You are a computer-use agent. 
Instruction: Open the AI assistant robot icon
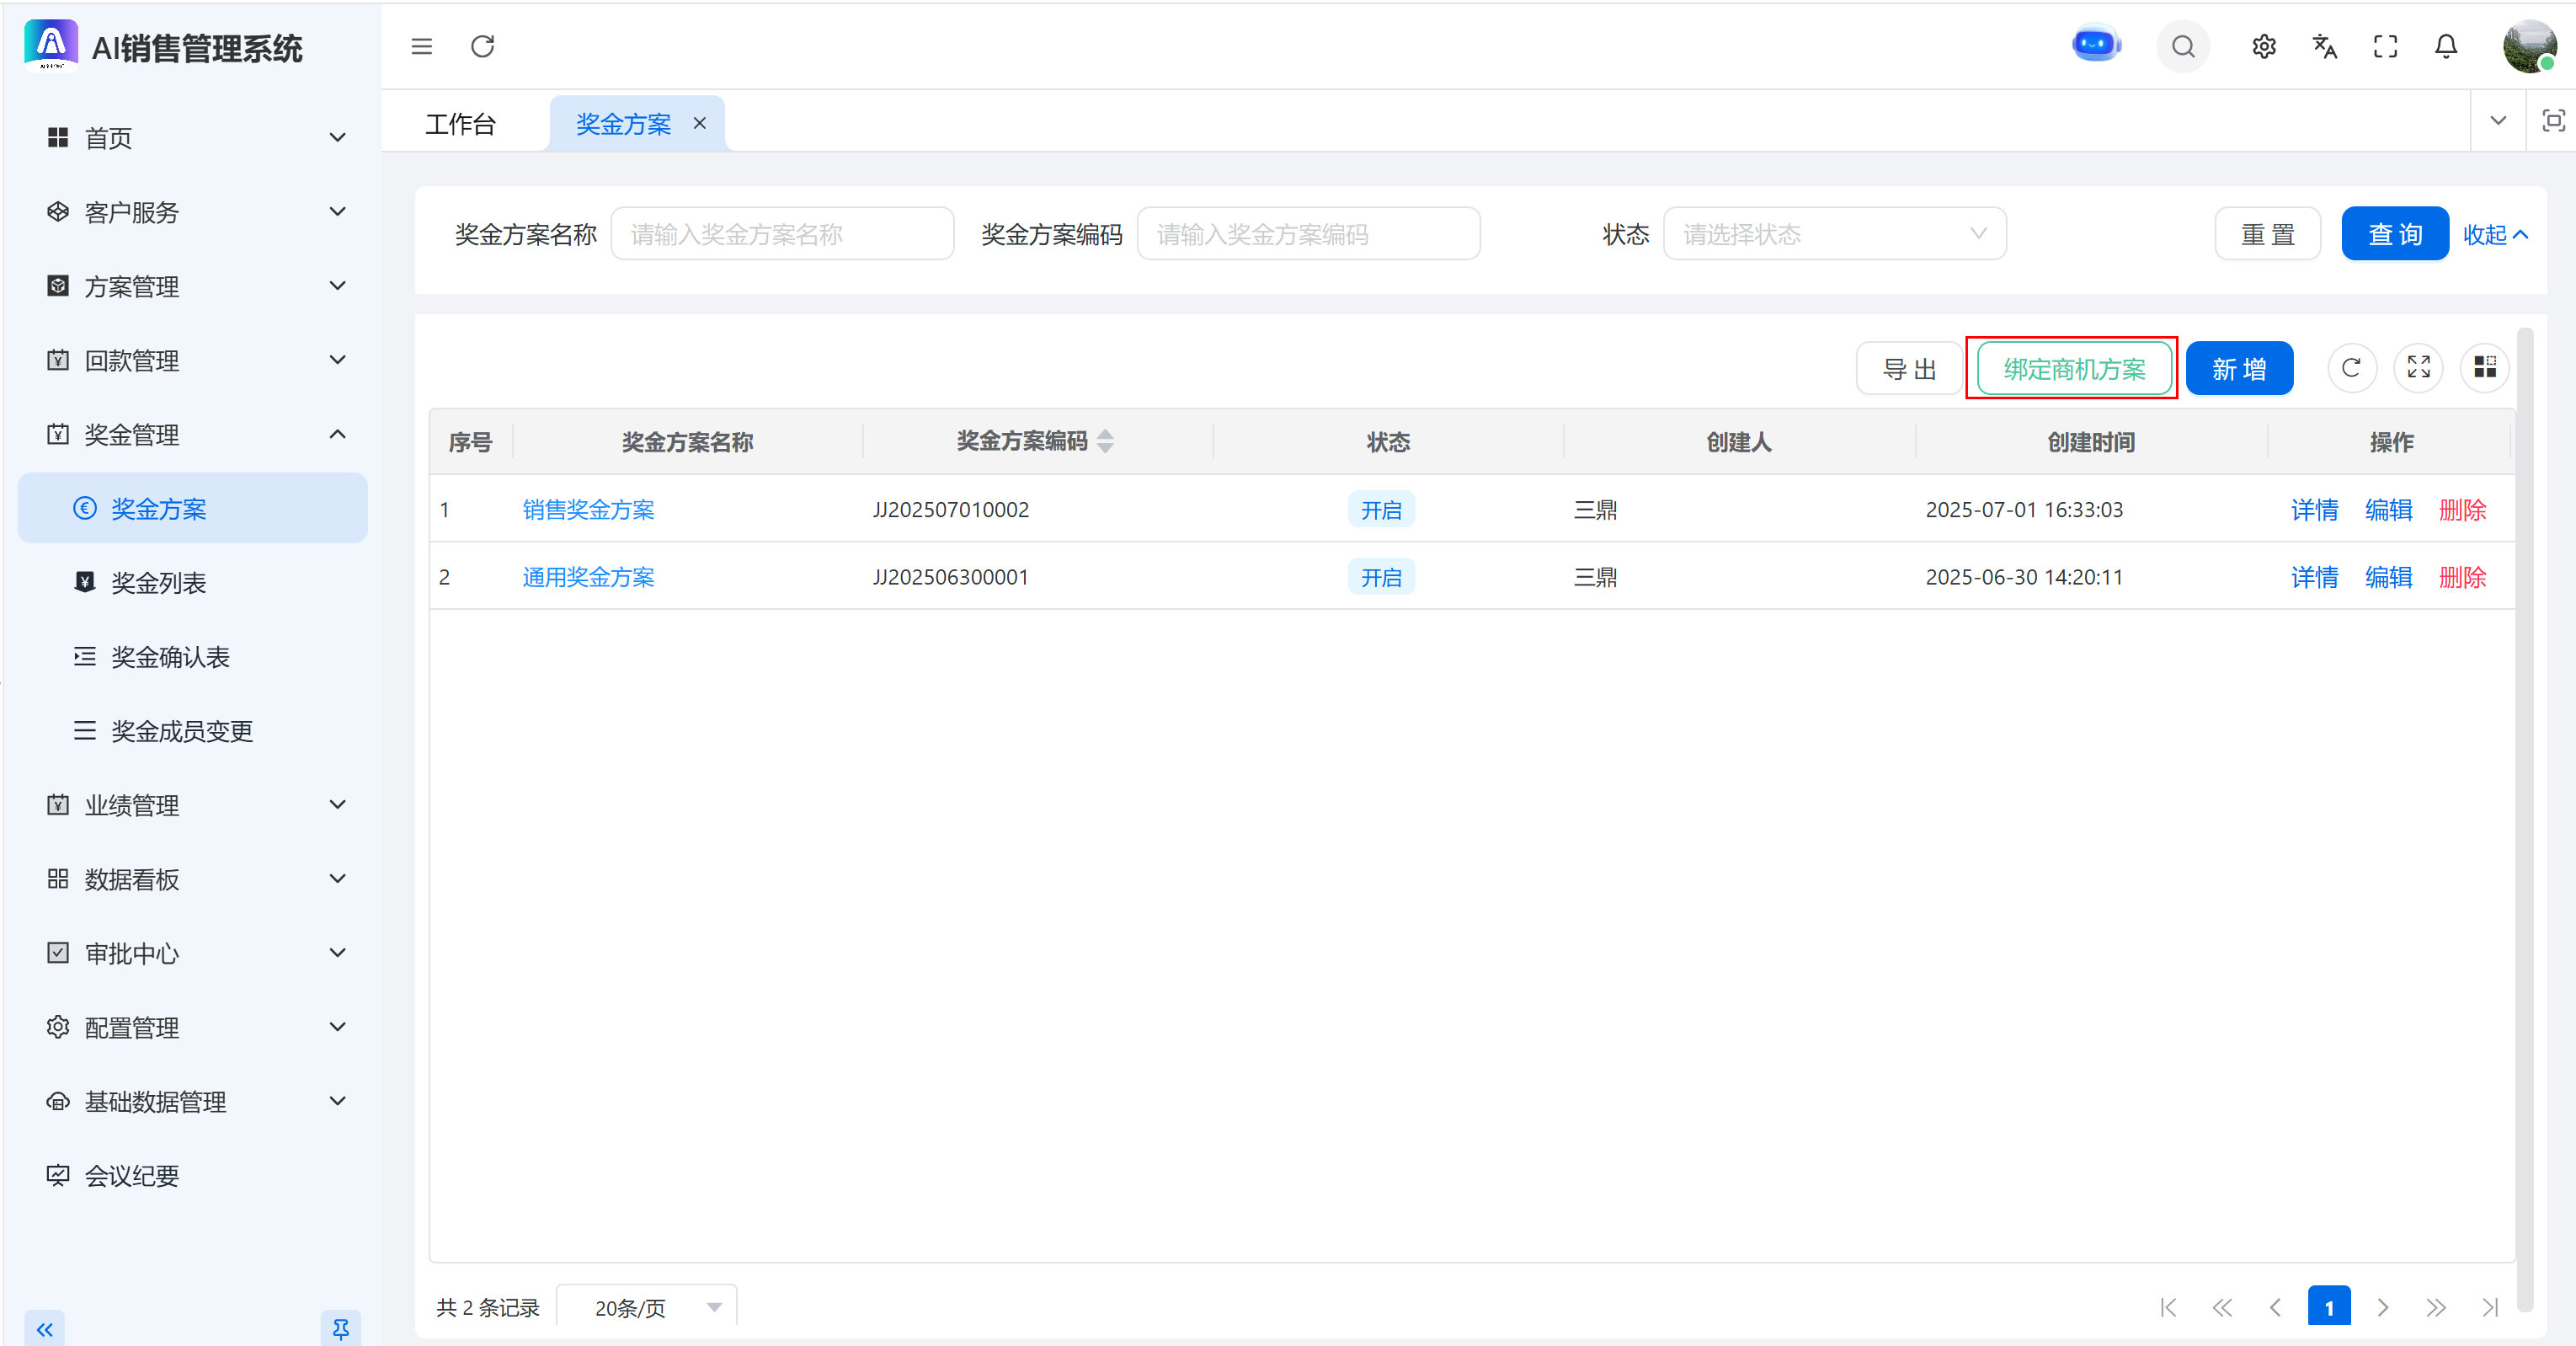click(2096, 45)
